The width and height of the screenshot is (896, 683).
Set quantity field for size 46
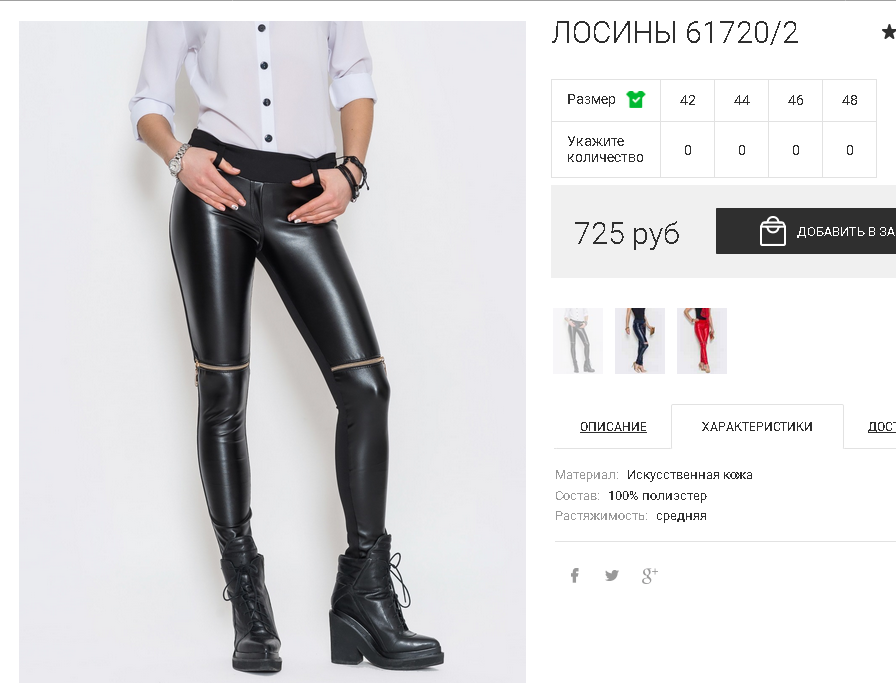(795, 150)
